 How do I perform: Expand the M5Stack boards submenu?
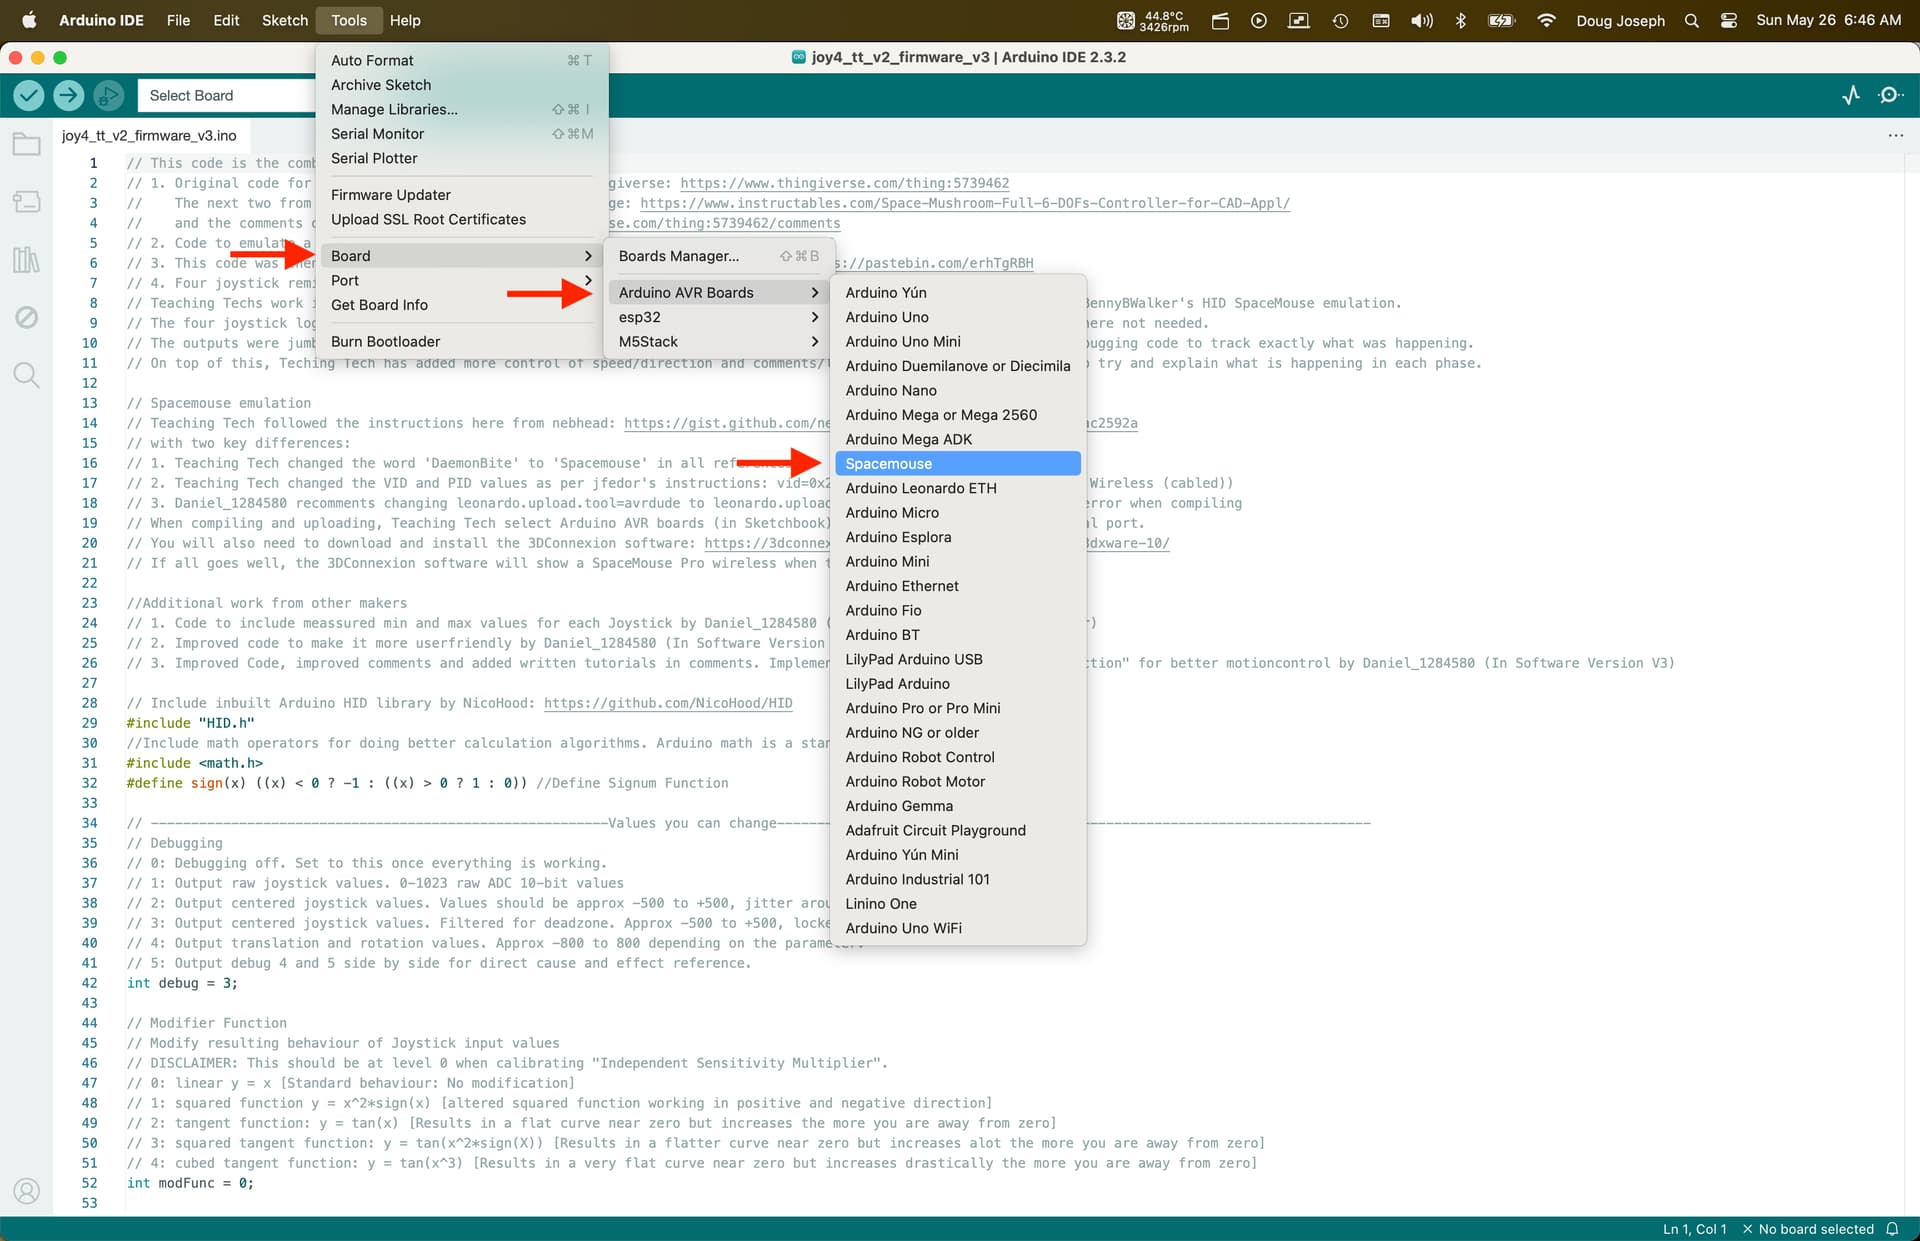(717, 342)
